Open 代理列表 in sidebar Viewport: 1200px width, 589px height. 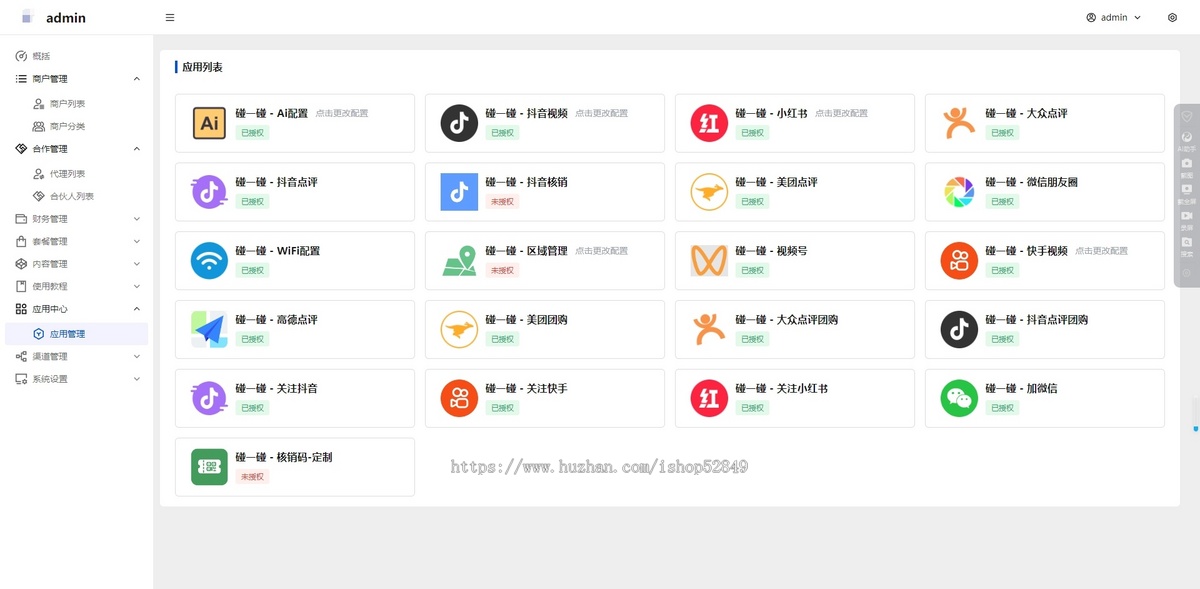coord(77,174)
